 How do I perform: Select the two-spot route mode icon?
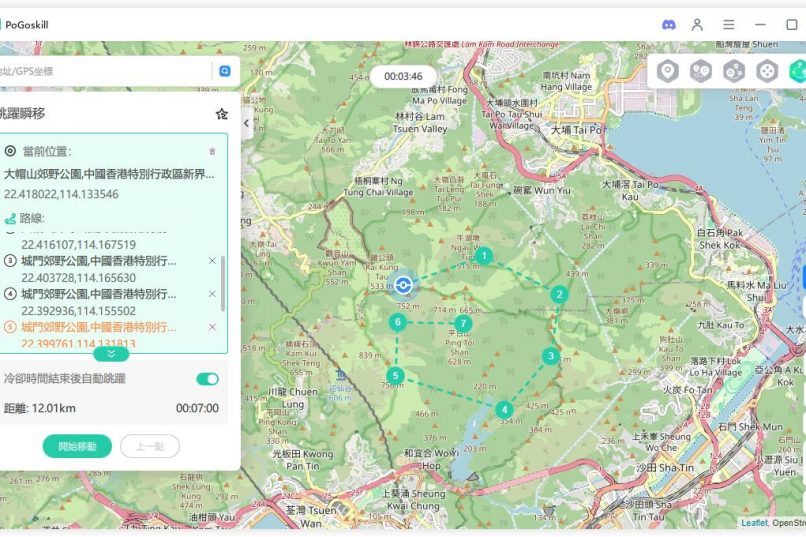pyautogui.click(x=701, y=71)
